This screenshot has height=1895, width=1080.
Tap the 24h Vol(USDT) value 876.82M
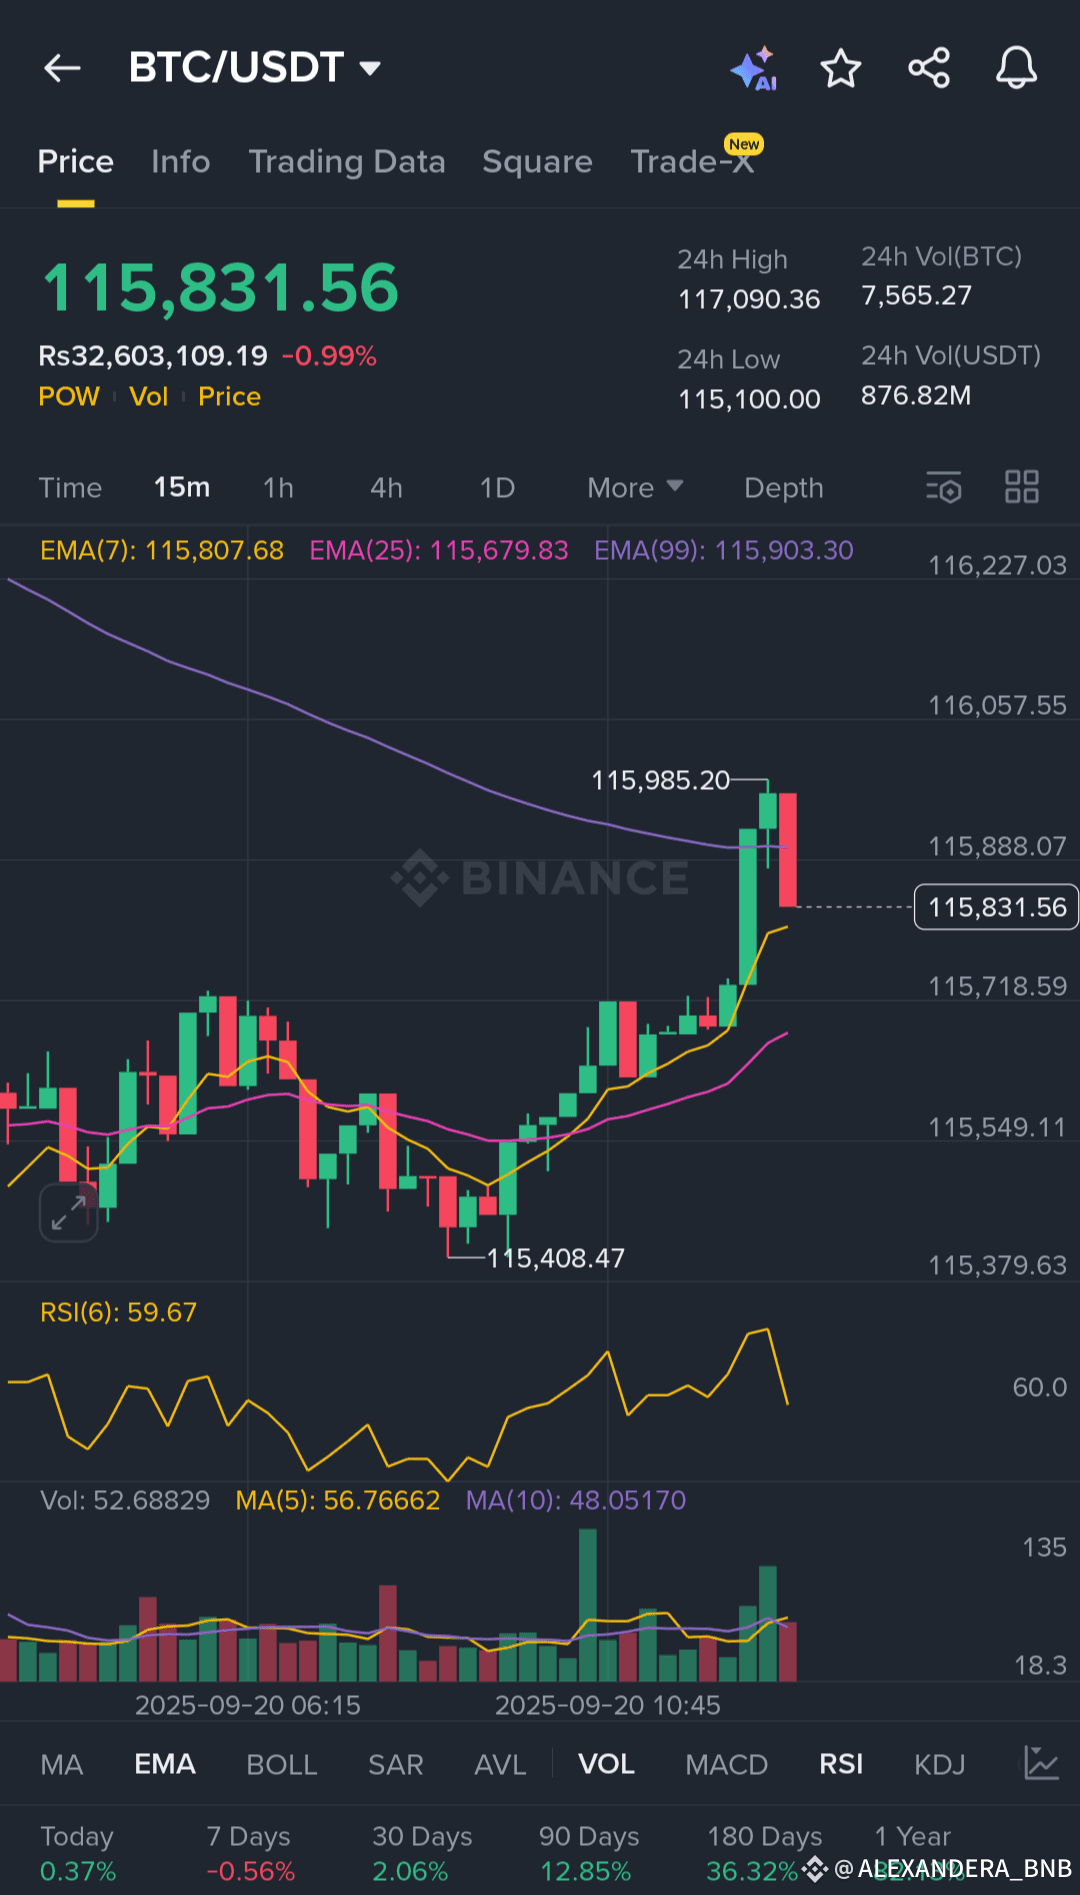(916, 396)
